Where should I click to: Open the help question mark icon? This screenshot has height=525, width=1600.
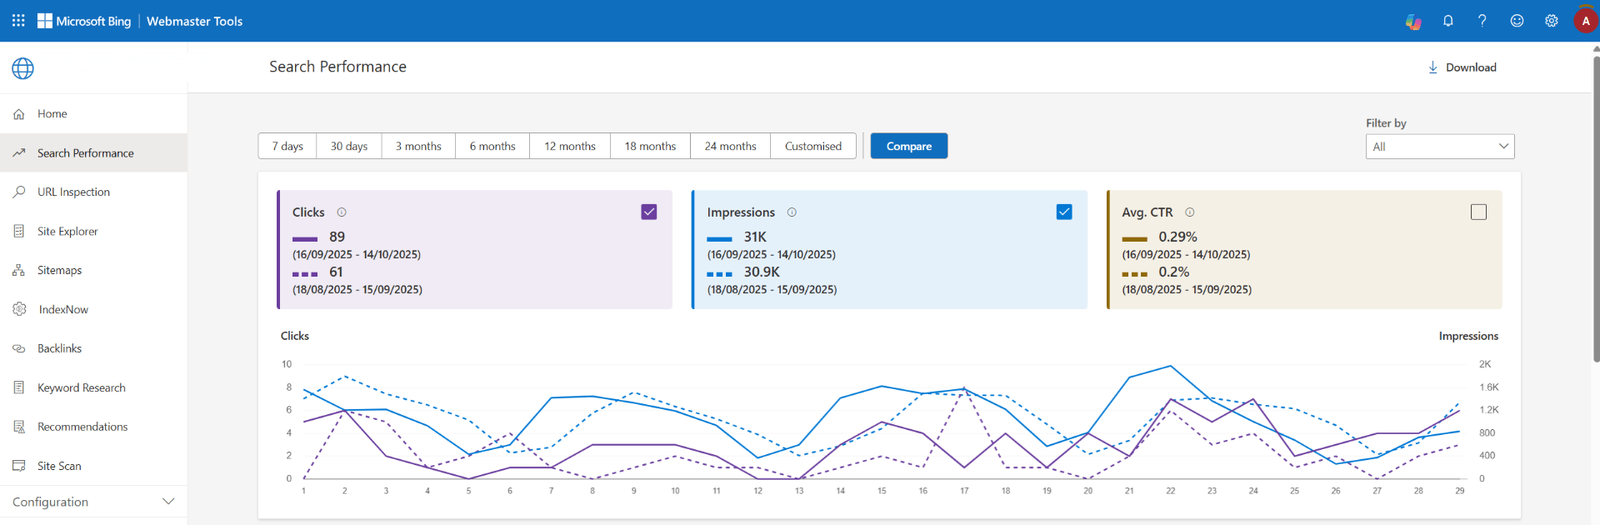1482,20
